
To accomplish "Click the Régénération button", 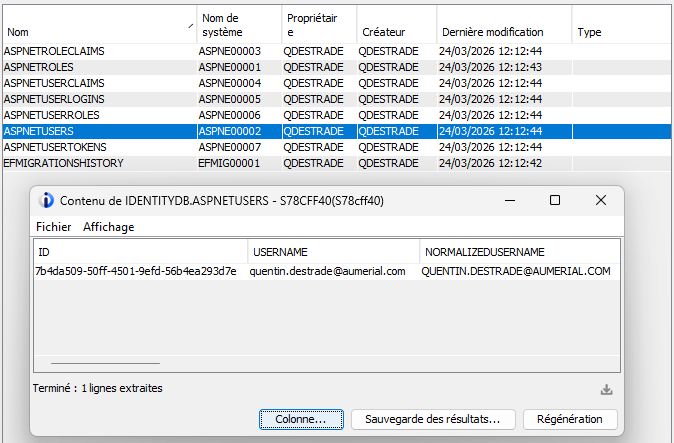I will pos(570,419).
